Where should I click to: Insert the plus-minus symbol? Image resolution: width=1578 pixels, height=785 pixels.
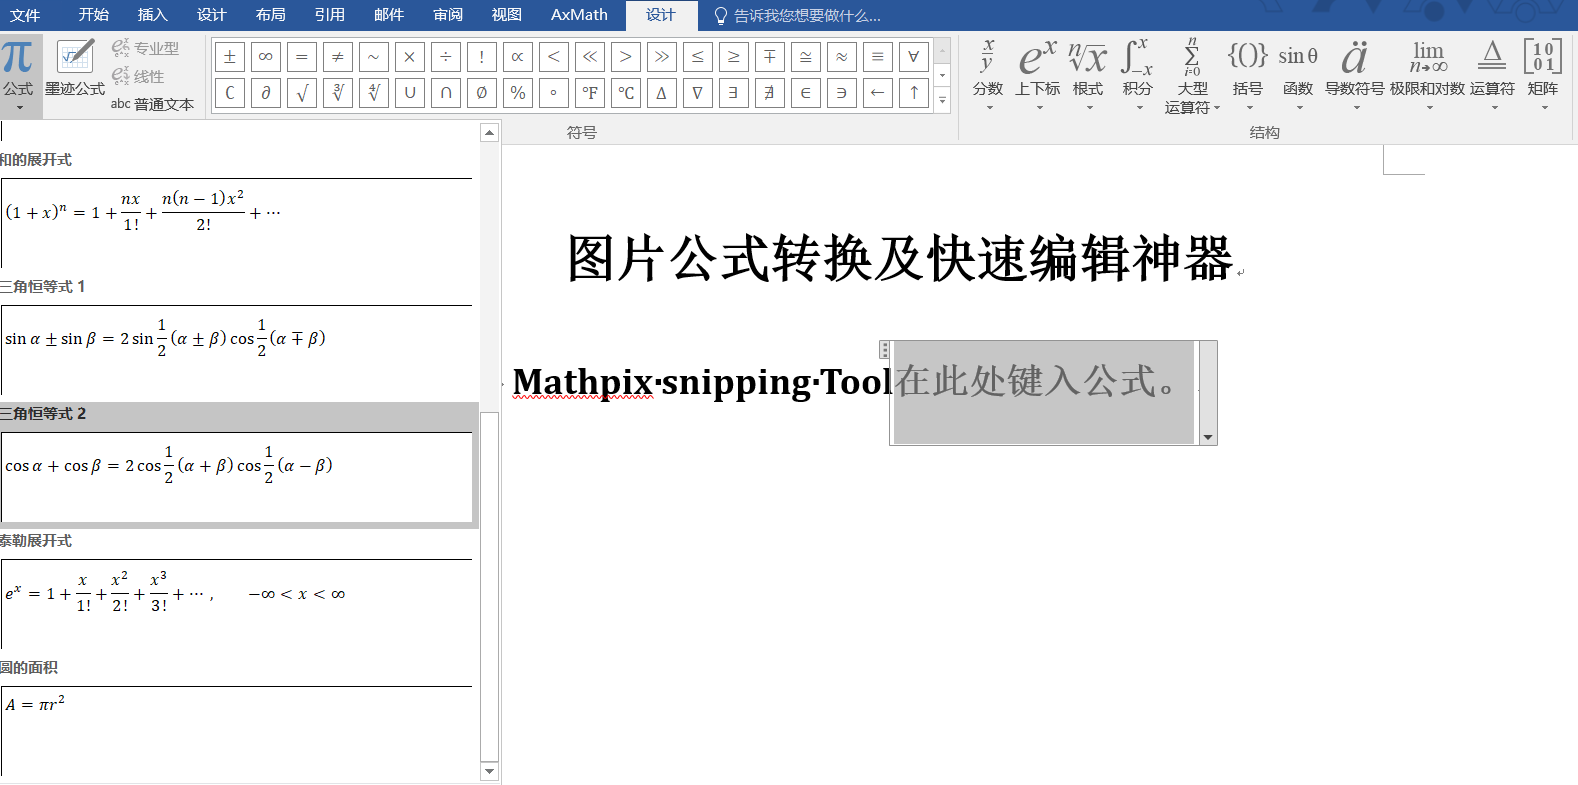230,57
